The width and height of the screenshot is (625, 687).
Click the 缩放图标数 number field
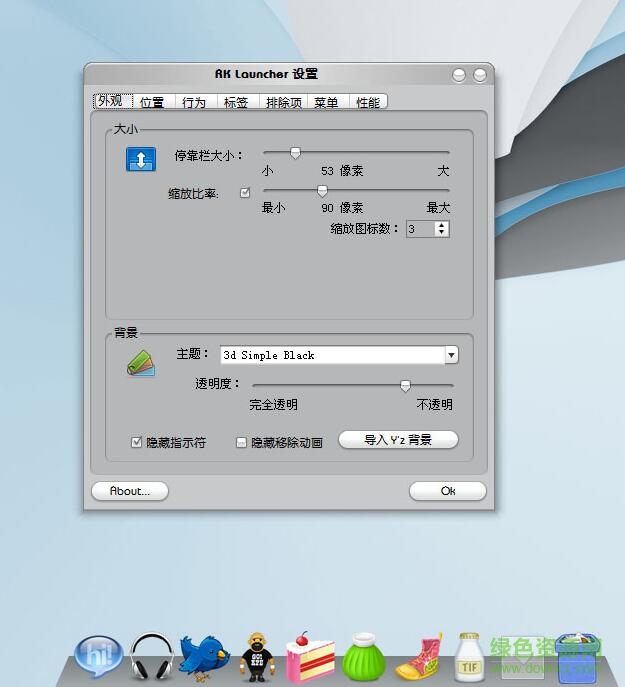coord(420,229)
